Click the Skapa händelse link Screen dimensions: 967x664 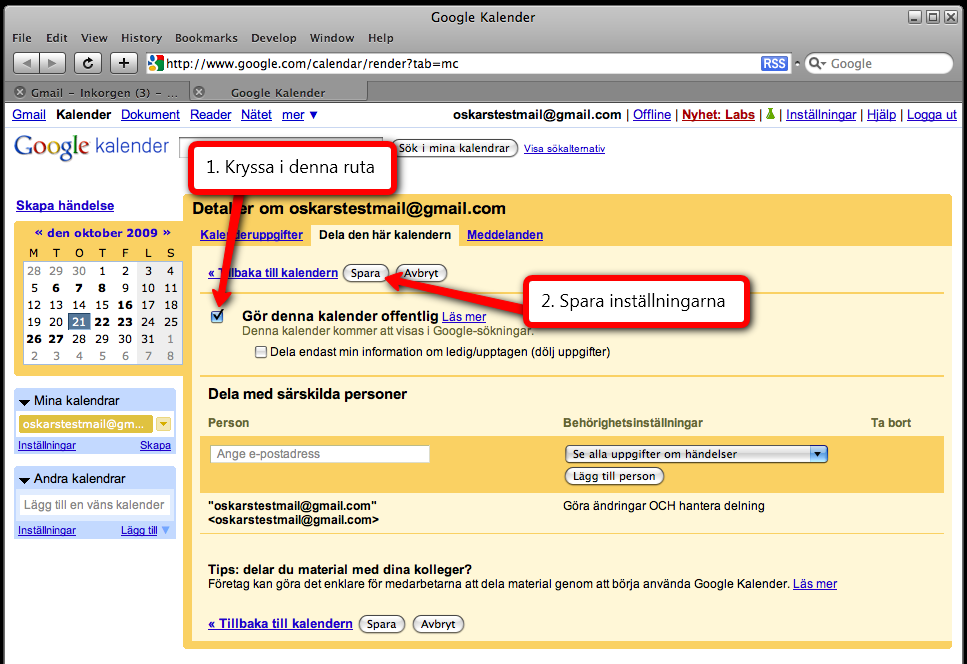pos(65,206)
